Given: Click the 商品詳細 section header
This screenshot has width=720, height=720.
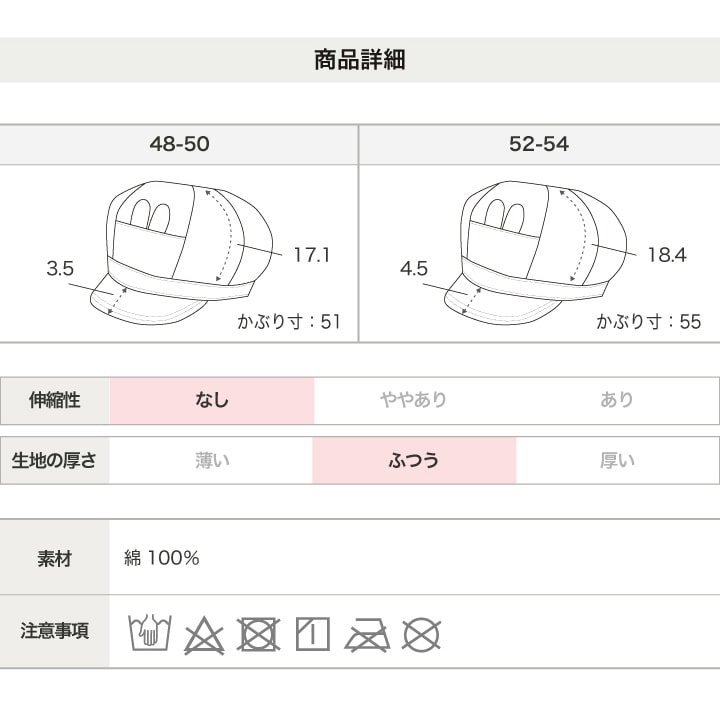Looking at the screenshot, I should (359, 60).
